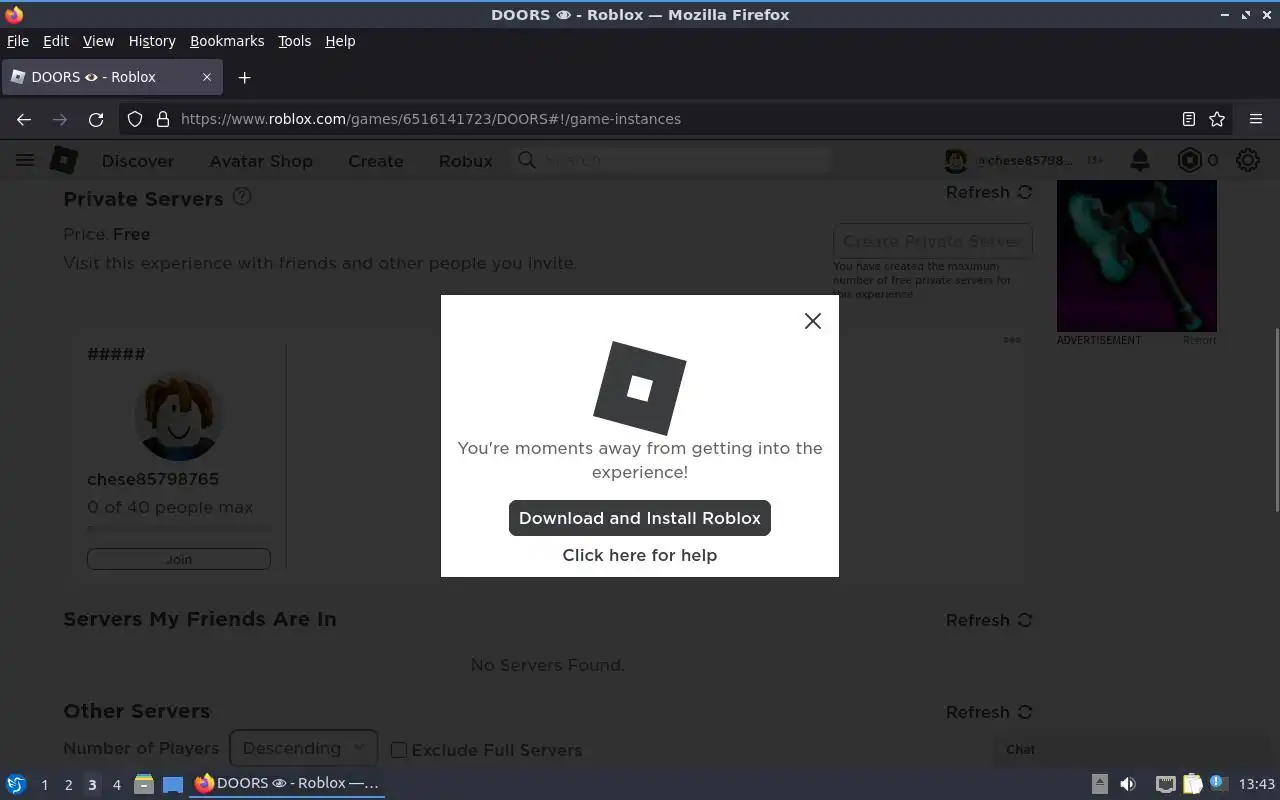
Task: Switch to workspace 1
Action: pos(44,785)
